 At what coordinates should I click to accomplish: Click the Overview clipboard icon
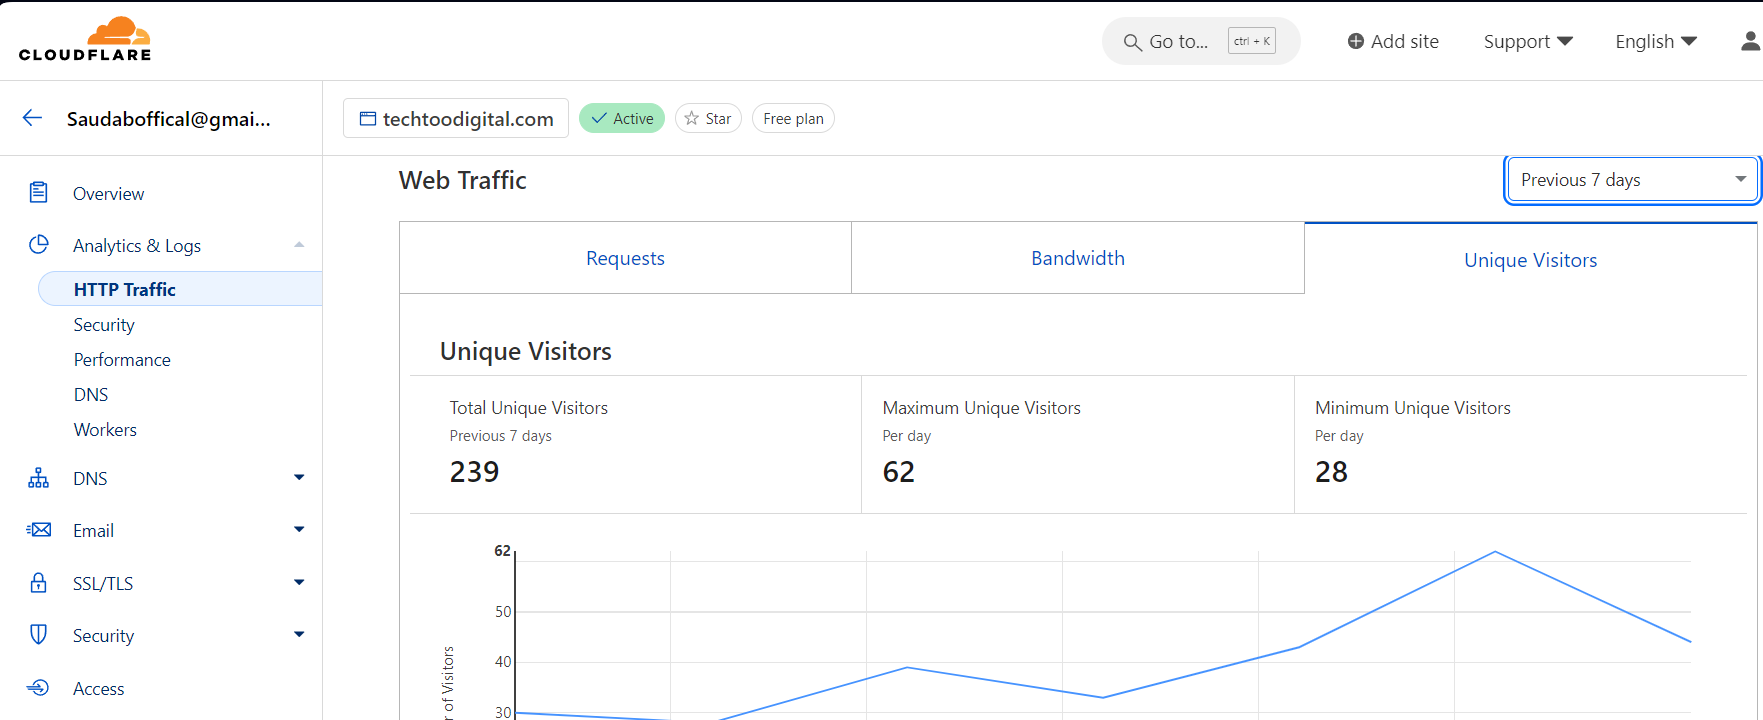click(x=39, y=193)
